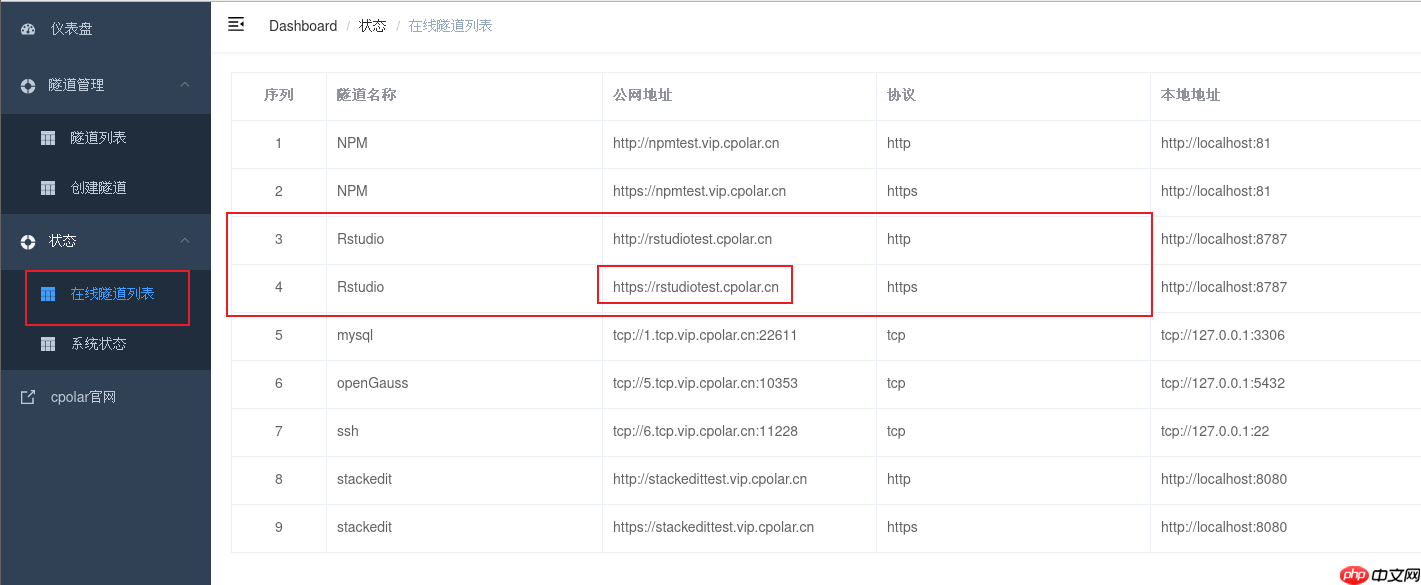The width and height of the screenshot is (1421, 585).
Task: Click the 序列 column header
Action: 279,95
